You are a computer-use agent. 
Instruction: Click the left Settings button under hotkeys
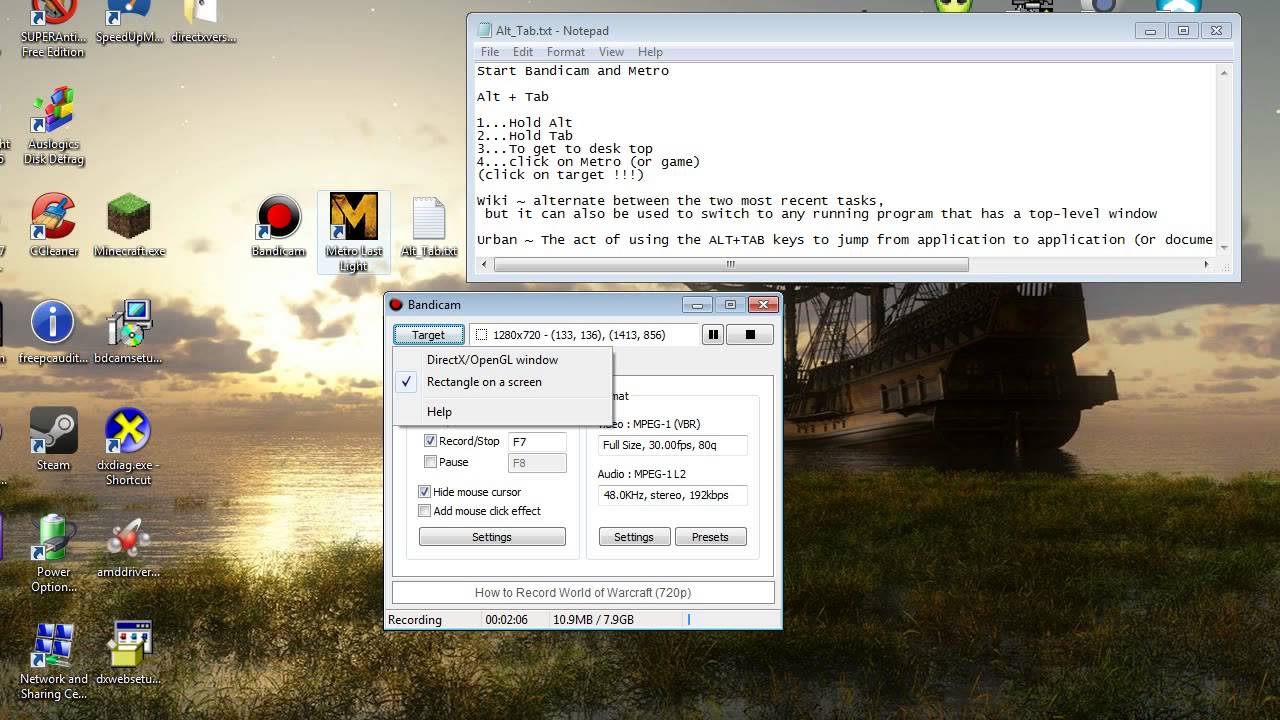pyautogui.click(x=492, y=537)
